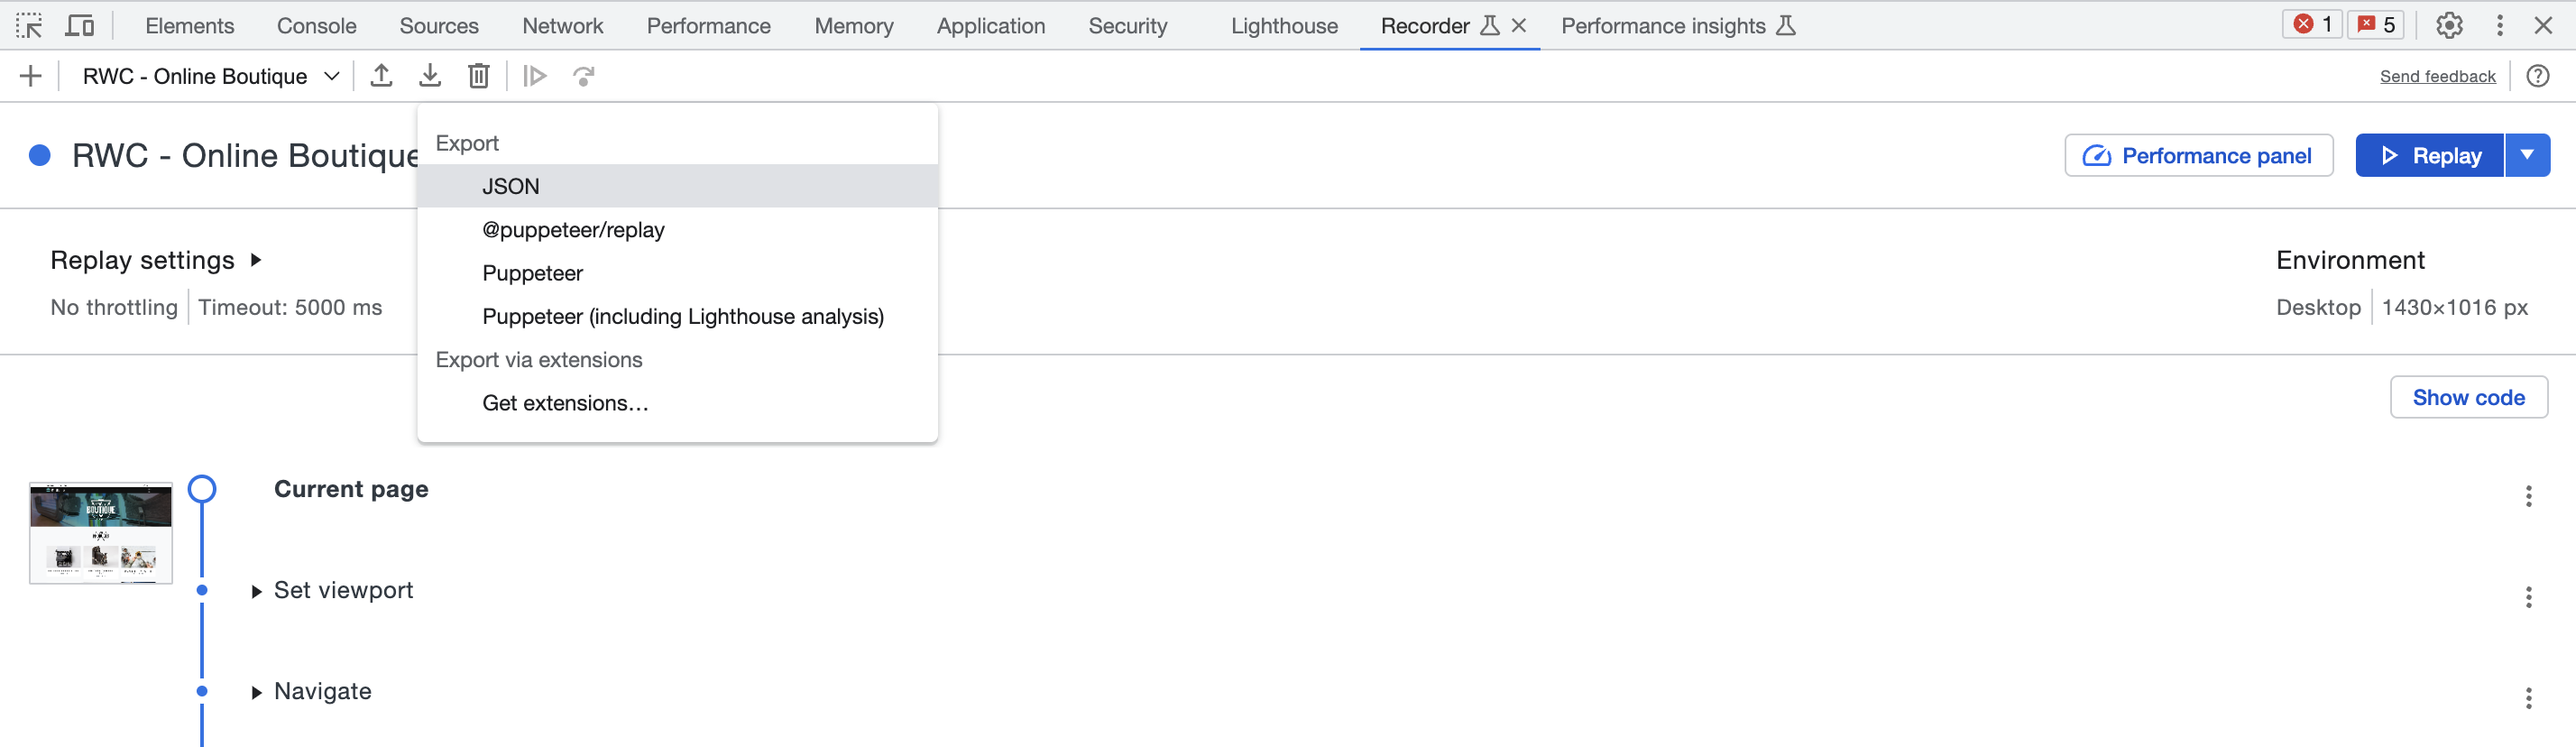Open the Replay speed dropdown arrow
Screen dimensions: 2576x747
point(2527,155)
